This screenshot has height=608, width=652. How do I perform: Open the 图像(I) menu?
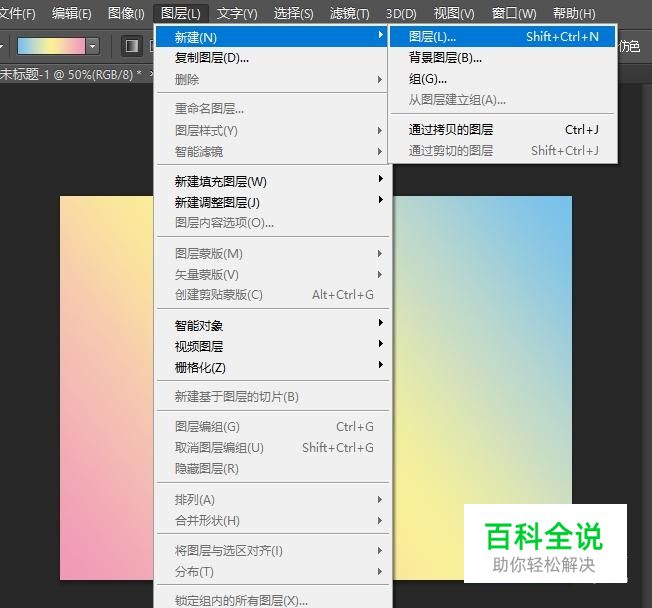(x=126, y=14)
